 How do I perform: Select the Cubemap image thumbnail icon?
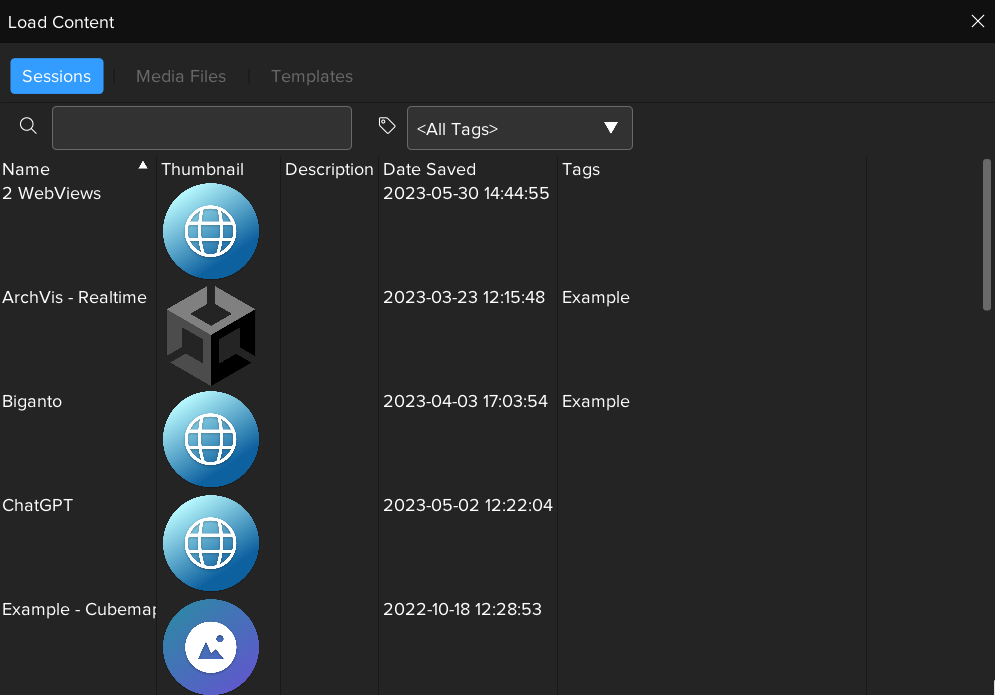[211, 647]
